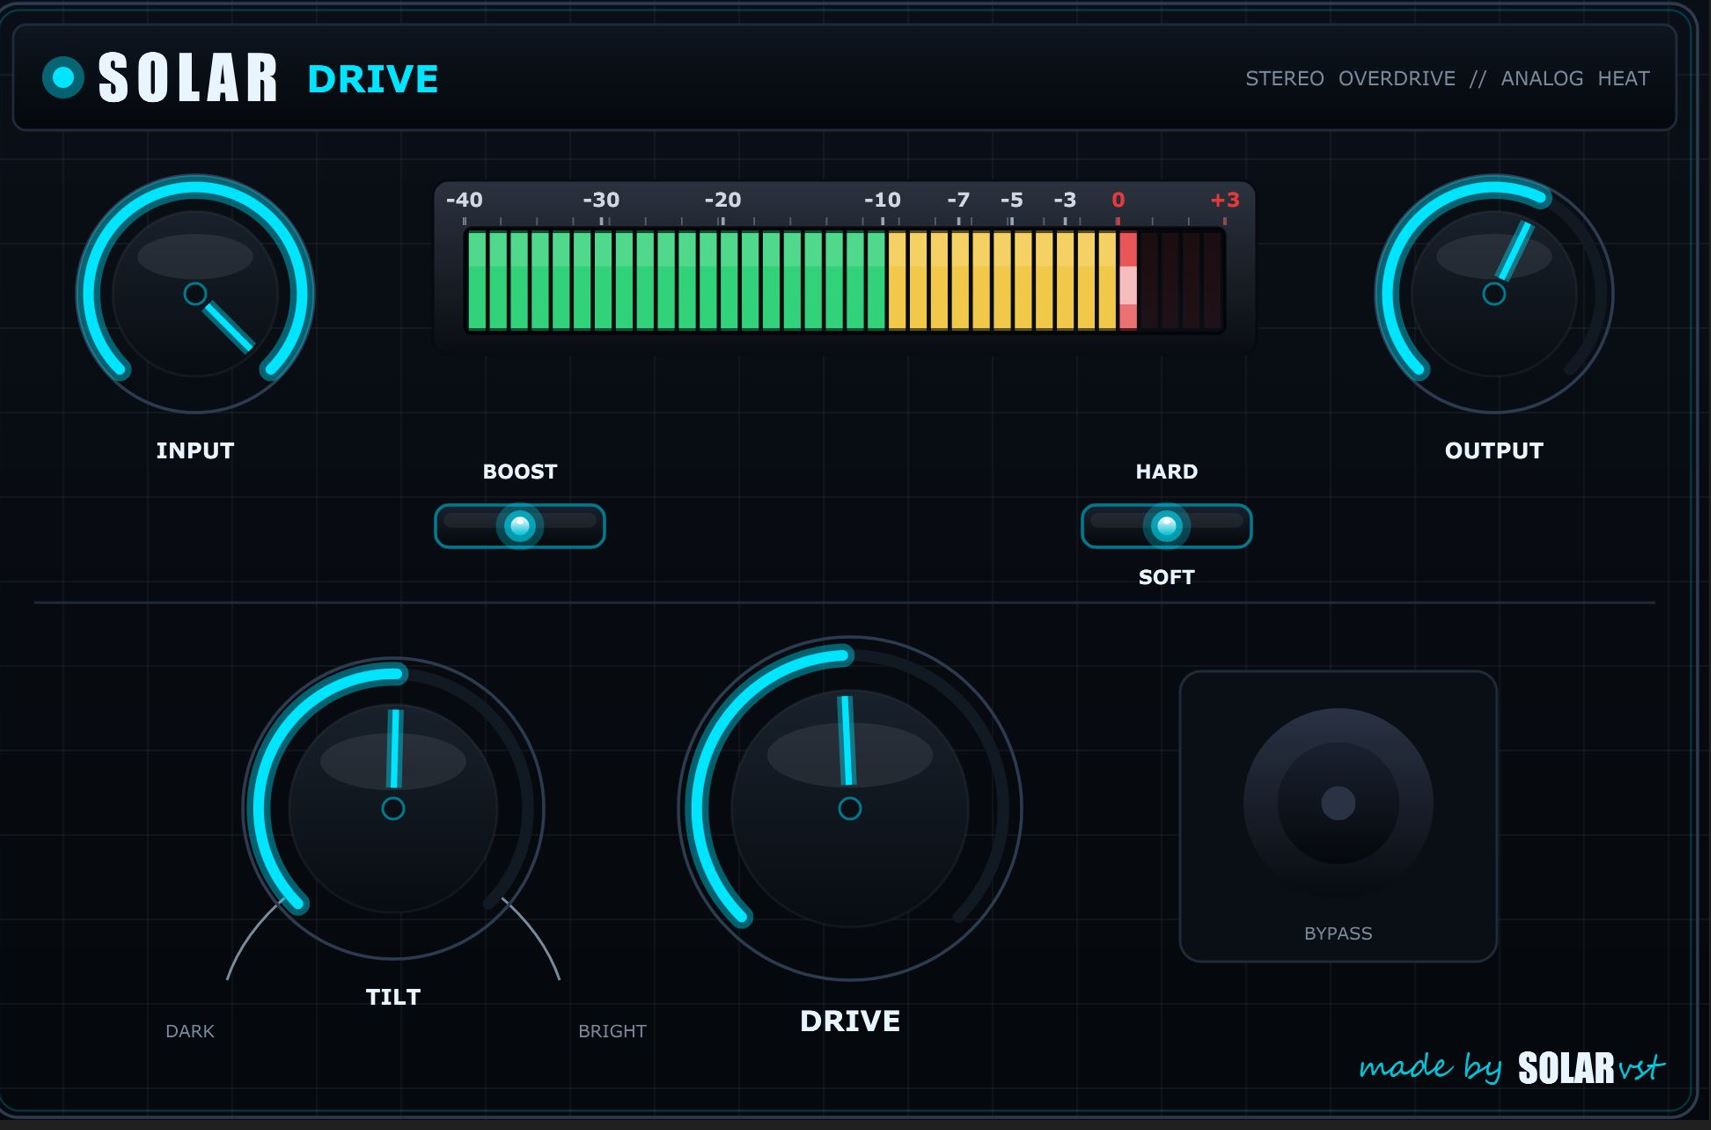The image size is (1711, 1130).
Task: Click the SOFT label below the switch
Action: tap(1166, 577)
